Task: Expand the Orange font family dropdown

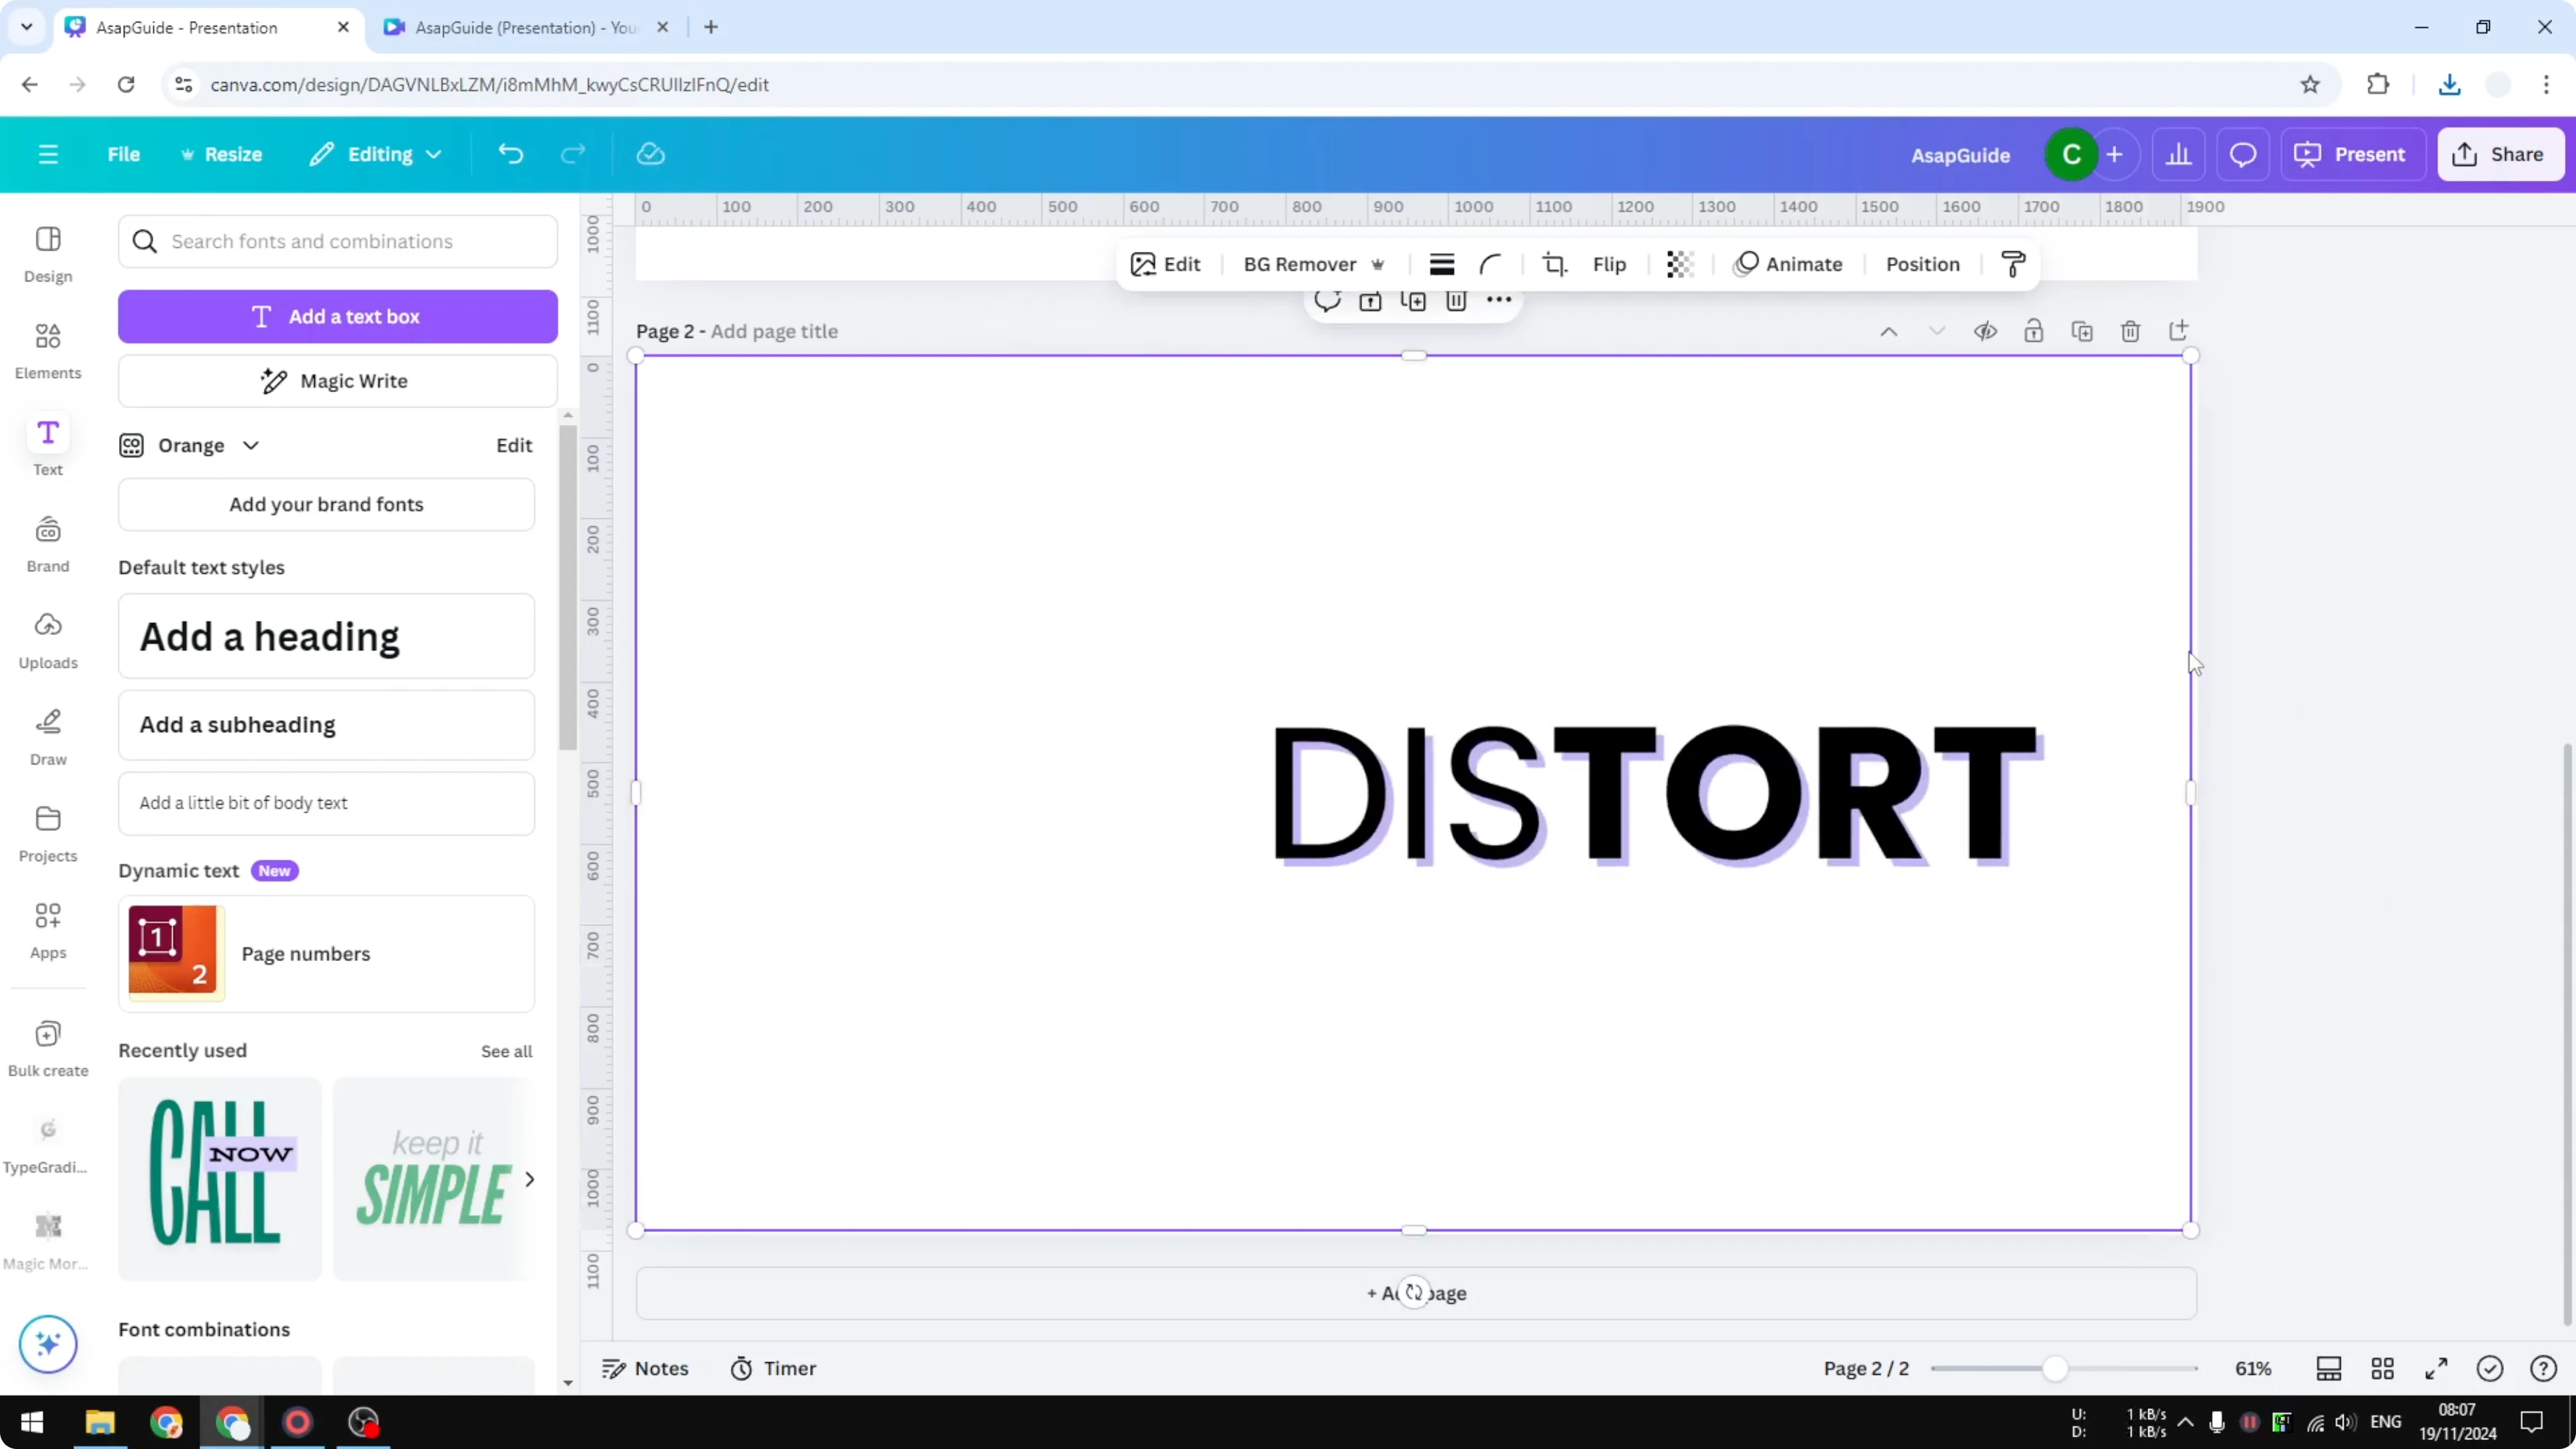Action: pyautogui.click(x=251, y=445)
